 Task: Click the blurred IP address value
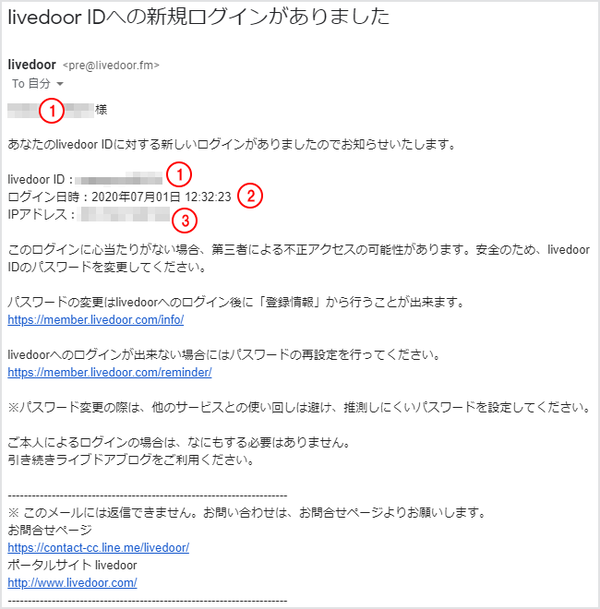tap(123, 214)
